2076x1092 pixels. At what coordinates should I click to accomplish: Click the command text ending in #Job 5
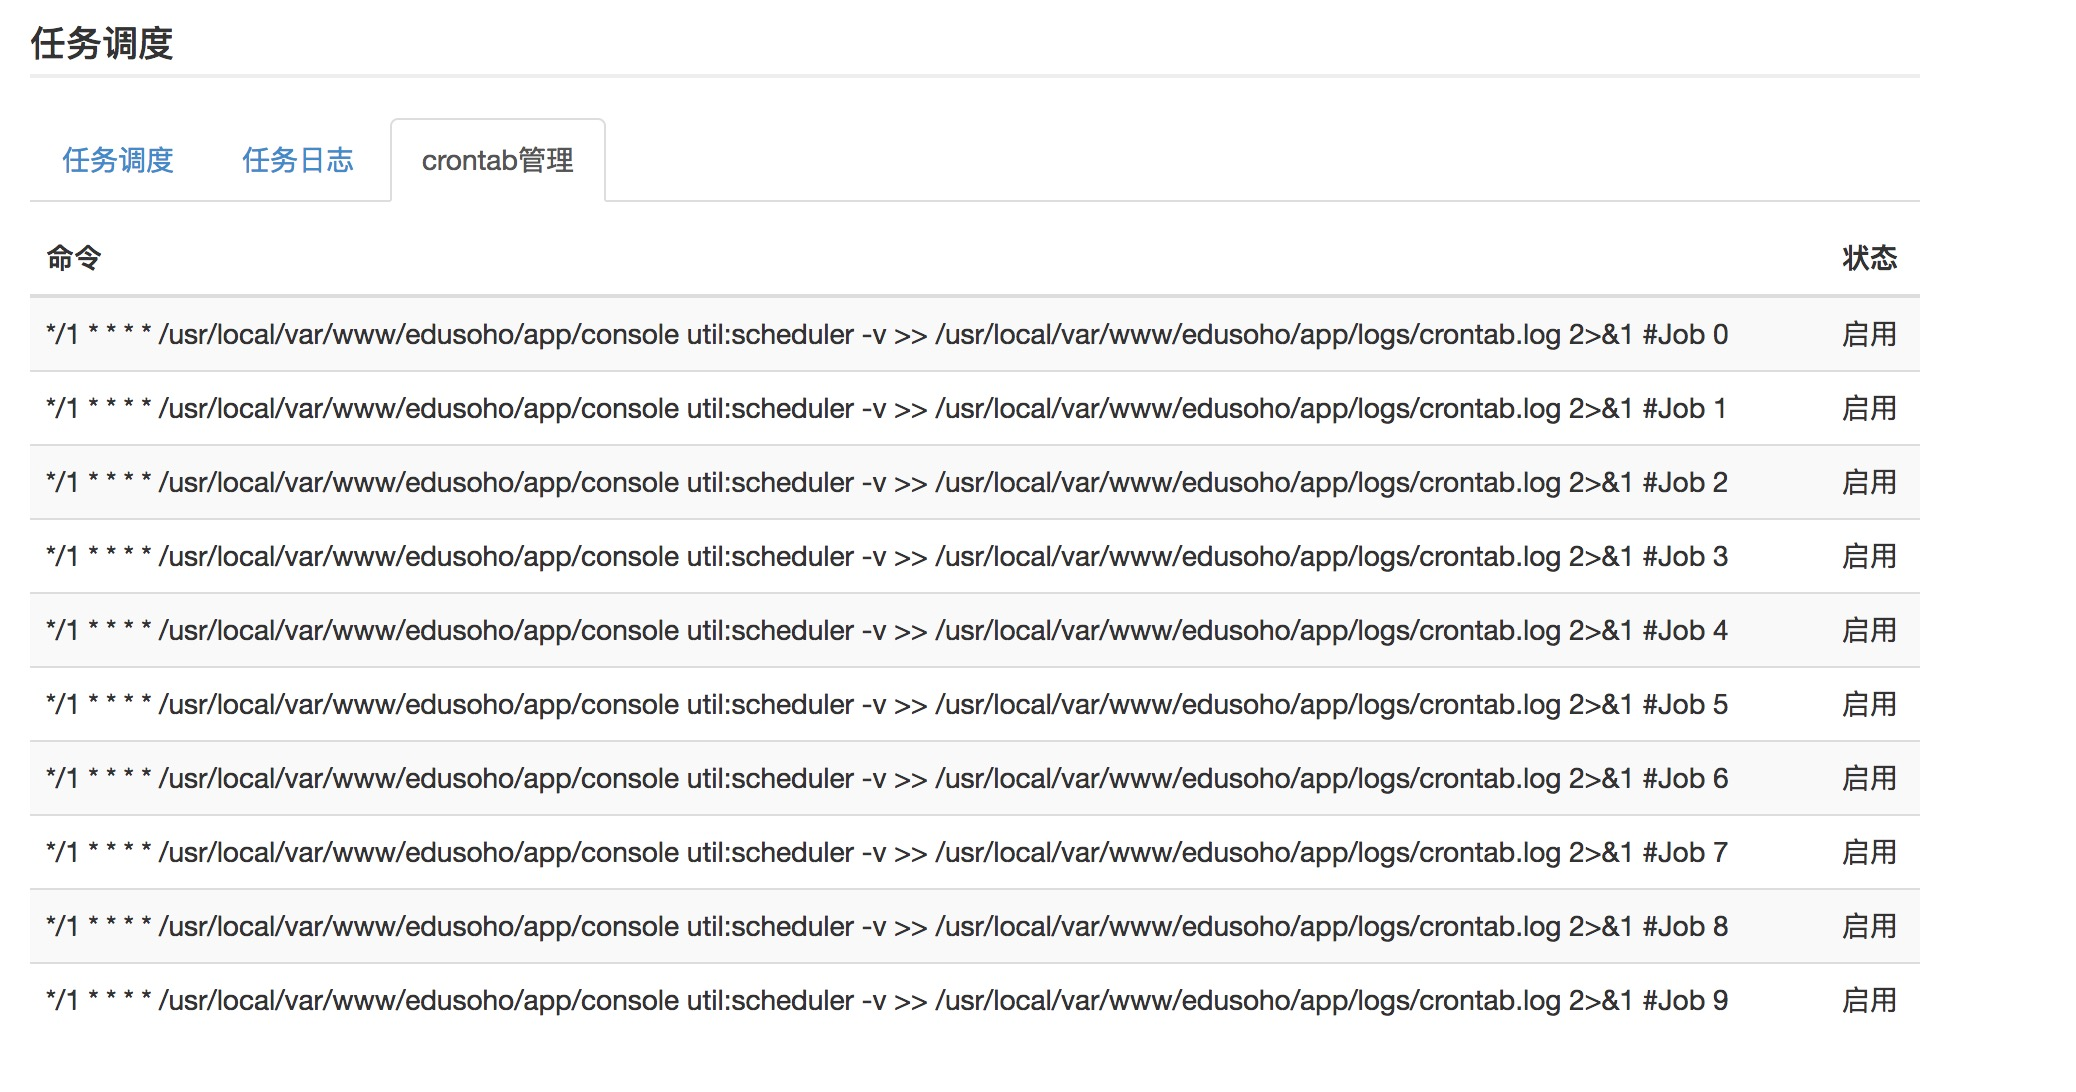pyautogui.click(x=887, y=704)
